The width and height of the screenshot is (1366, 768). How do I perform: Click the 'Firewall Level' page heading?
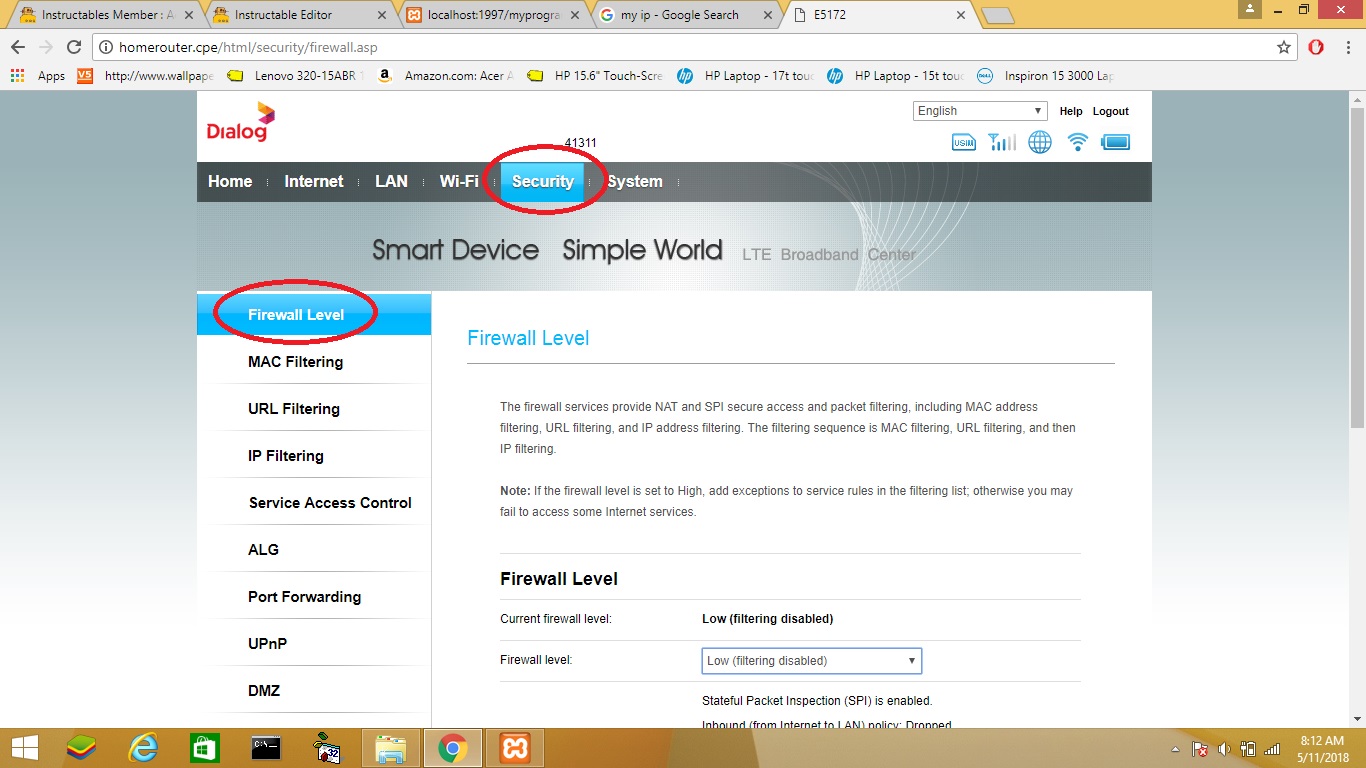[x=528, y=338]
